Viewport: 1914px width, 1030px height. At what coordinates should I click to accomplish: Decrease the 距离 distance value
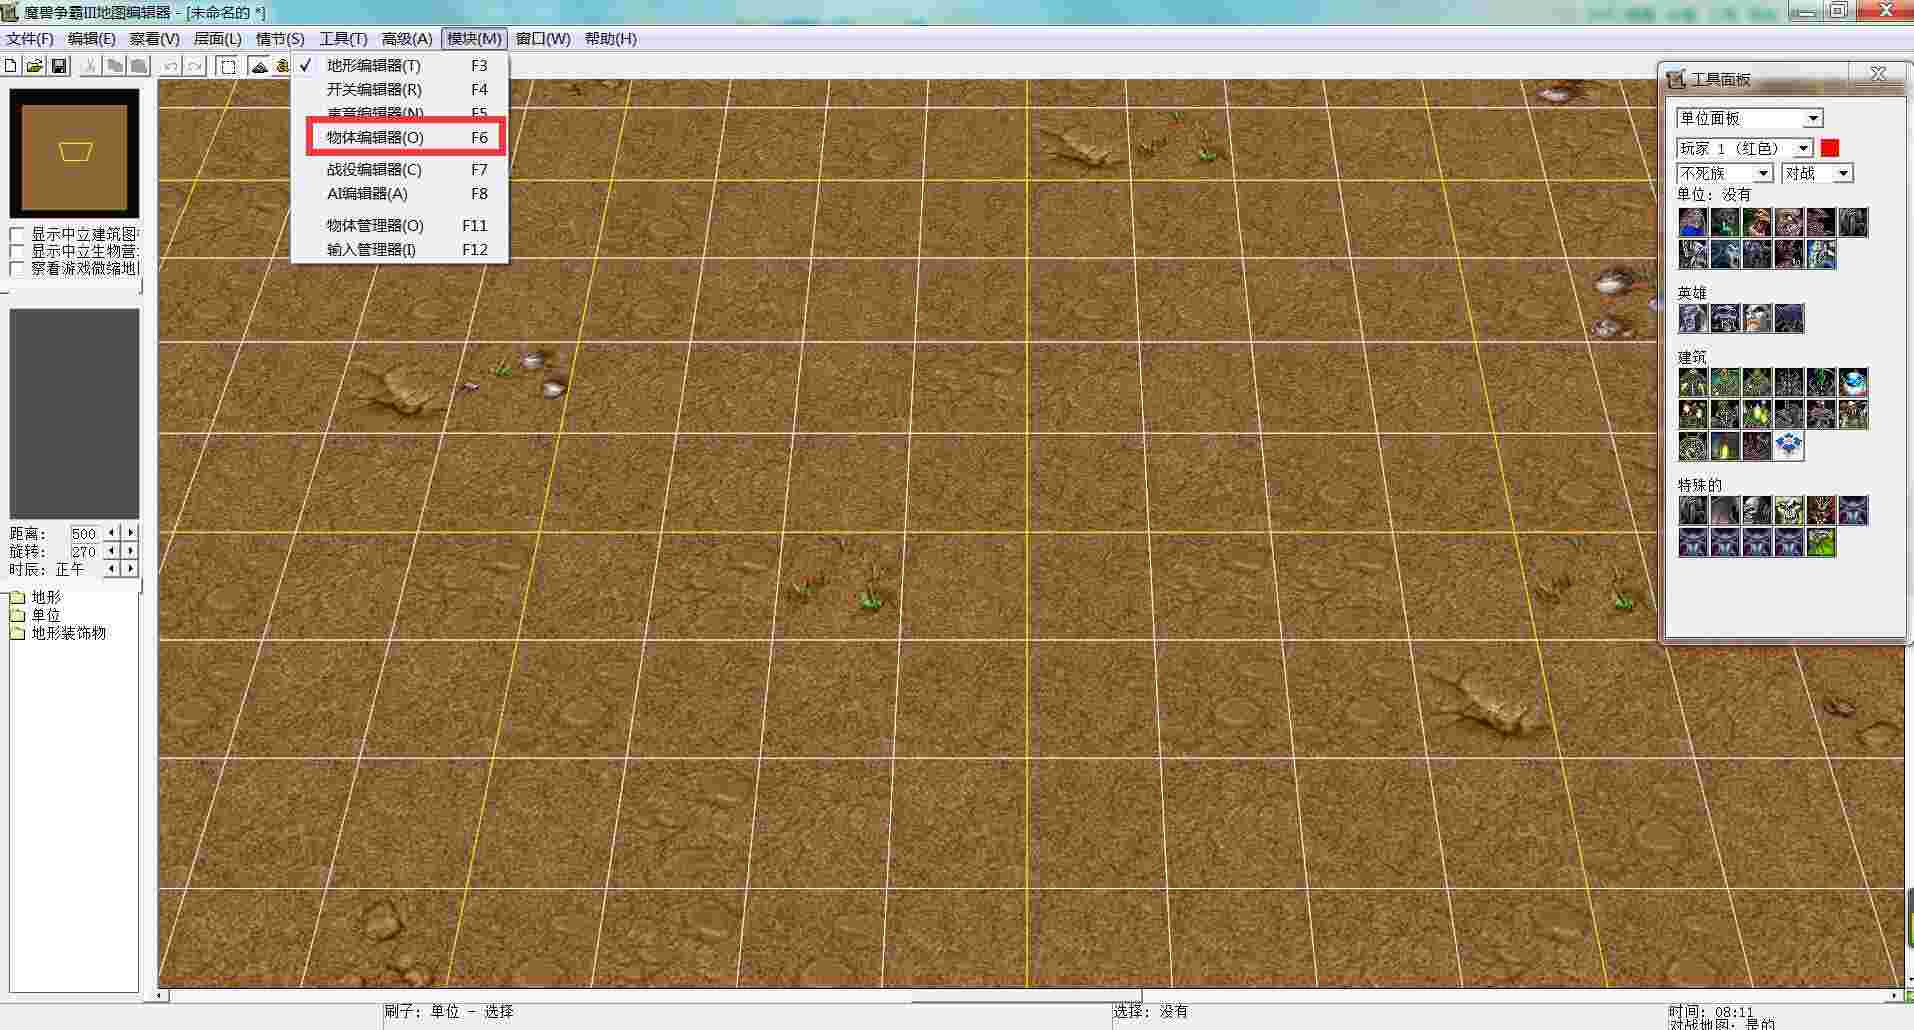coord(112,533)
